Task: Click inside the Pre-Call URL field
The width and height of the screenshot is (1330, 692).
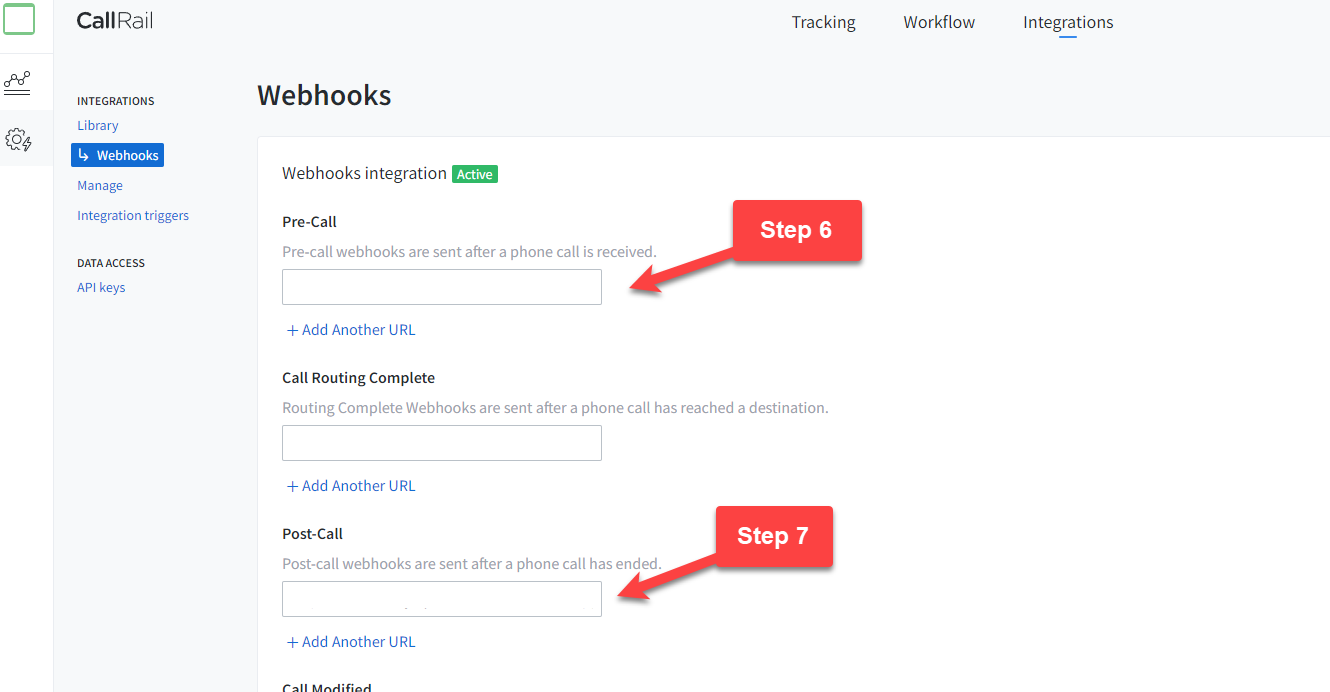Action: tap(441, 287)
